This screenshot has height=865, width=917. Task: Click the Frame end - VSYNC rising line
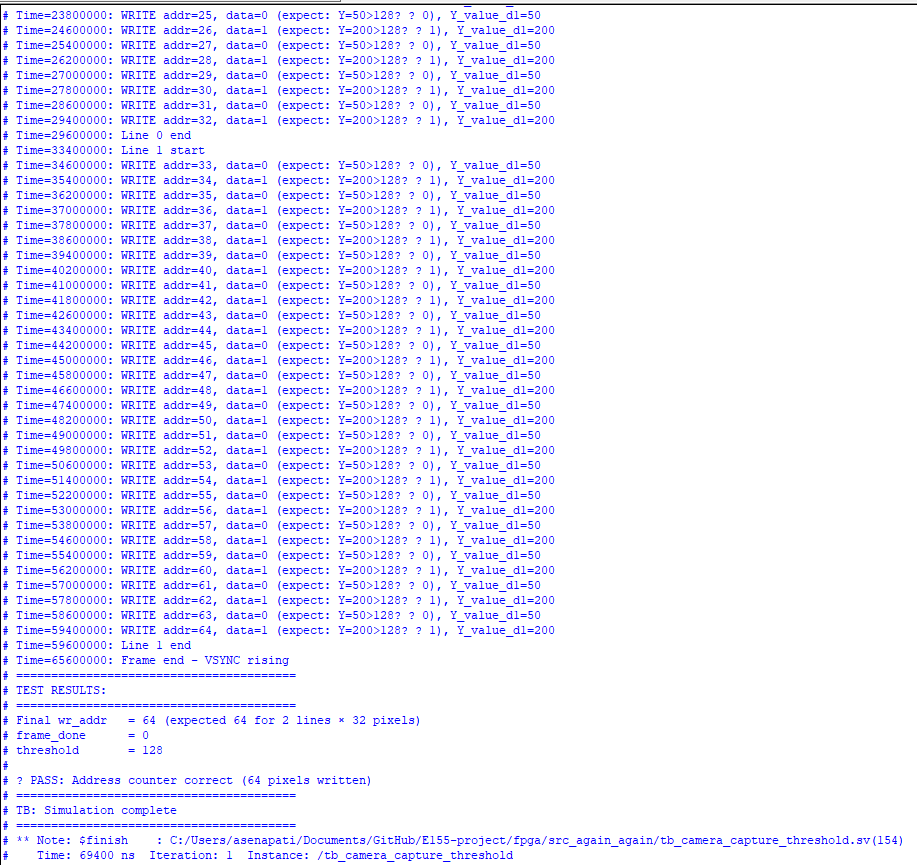[x=152, y=660]
